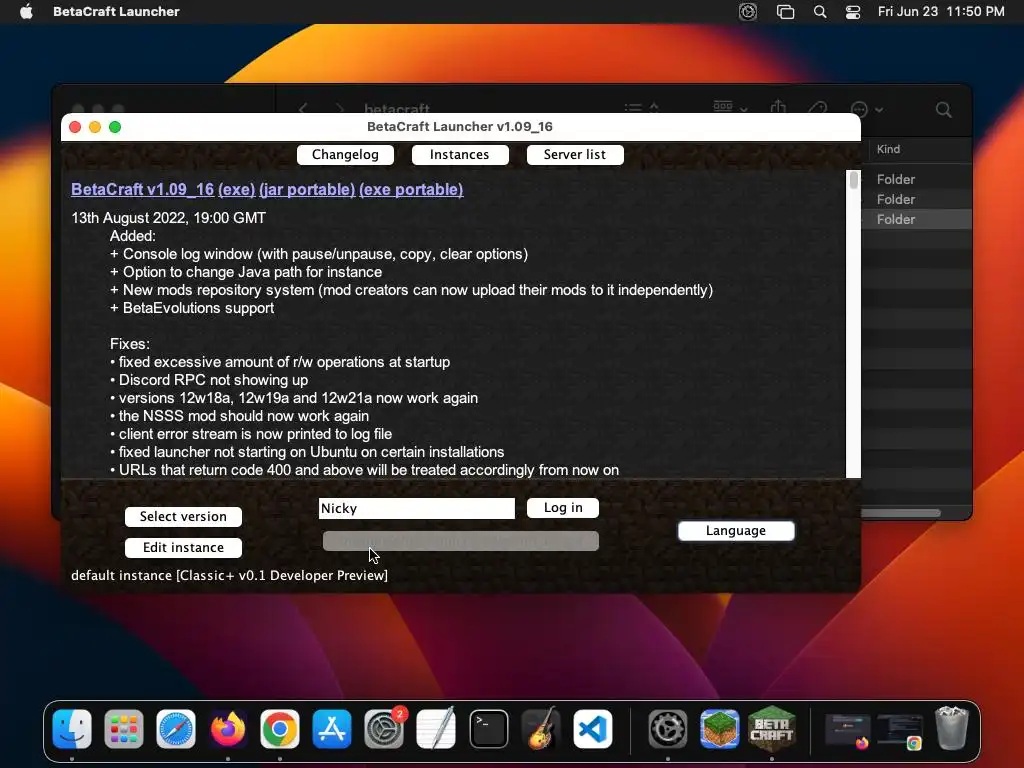Screen dimensions: 1024x768
Task: Open the (exe portable) download link
Action: [411, 189]
